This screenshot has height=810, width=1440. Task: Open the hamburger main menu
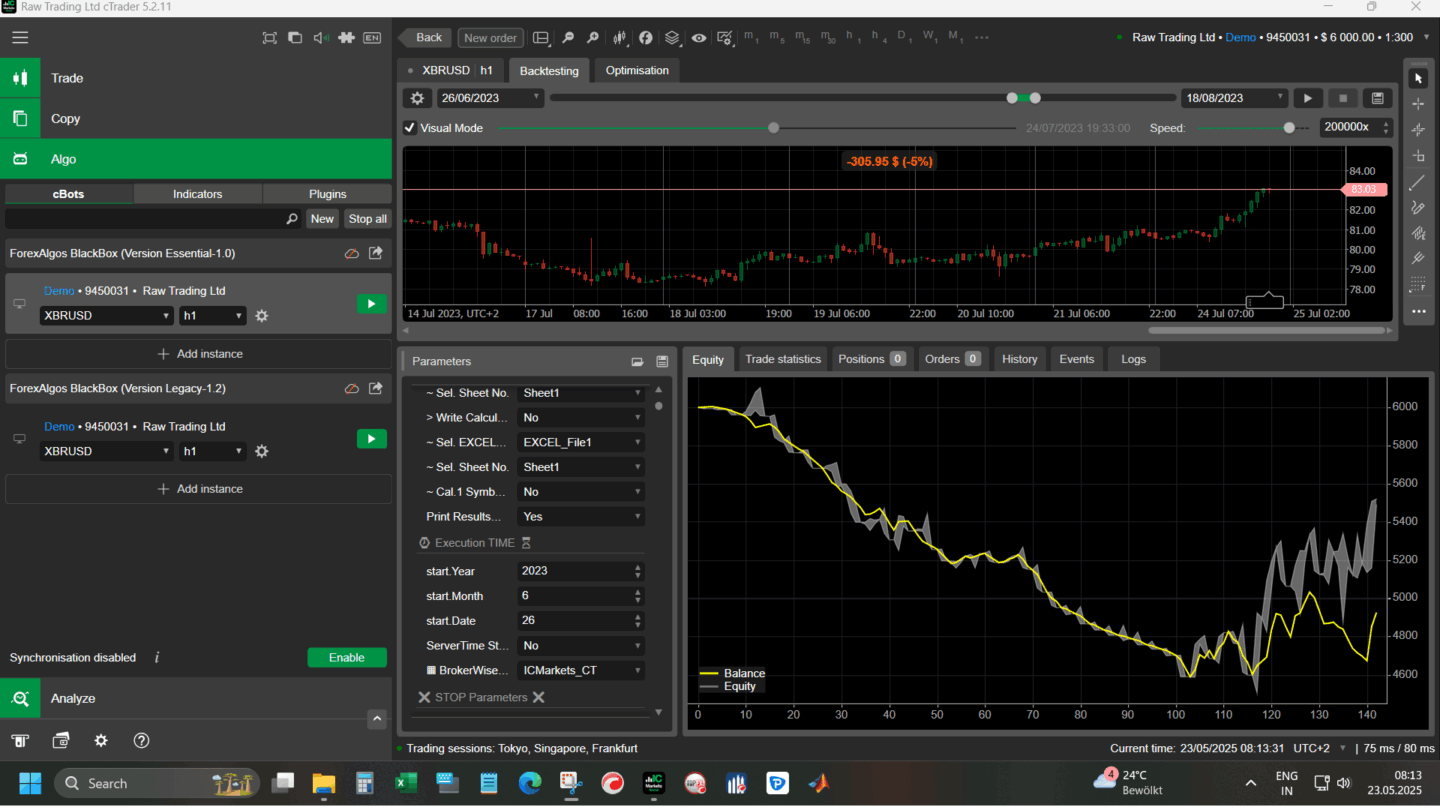[x=20, y=38]
